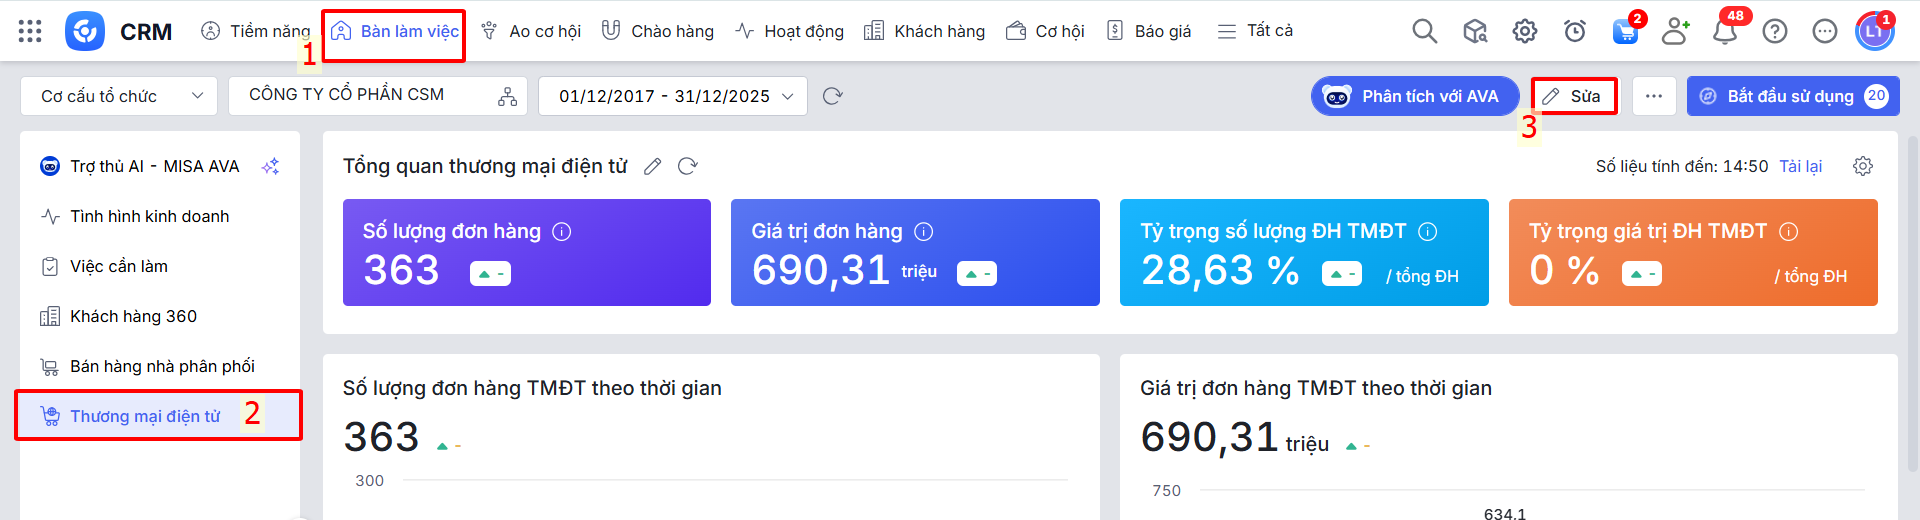
Task: Open the settings gear in top bar
Action: point(1524,31)
